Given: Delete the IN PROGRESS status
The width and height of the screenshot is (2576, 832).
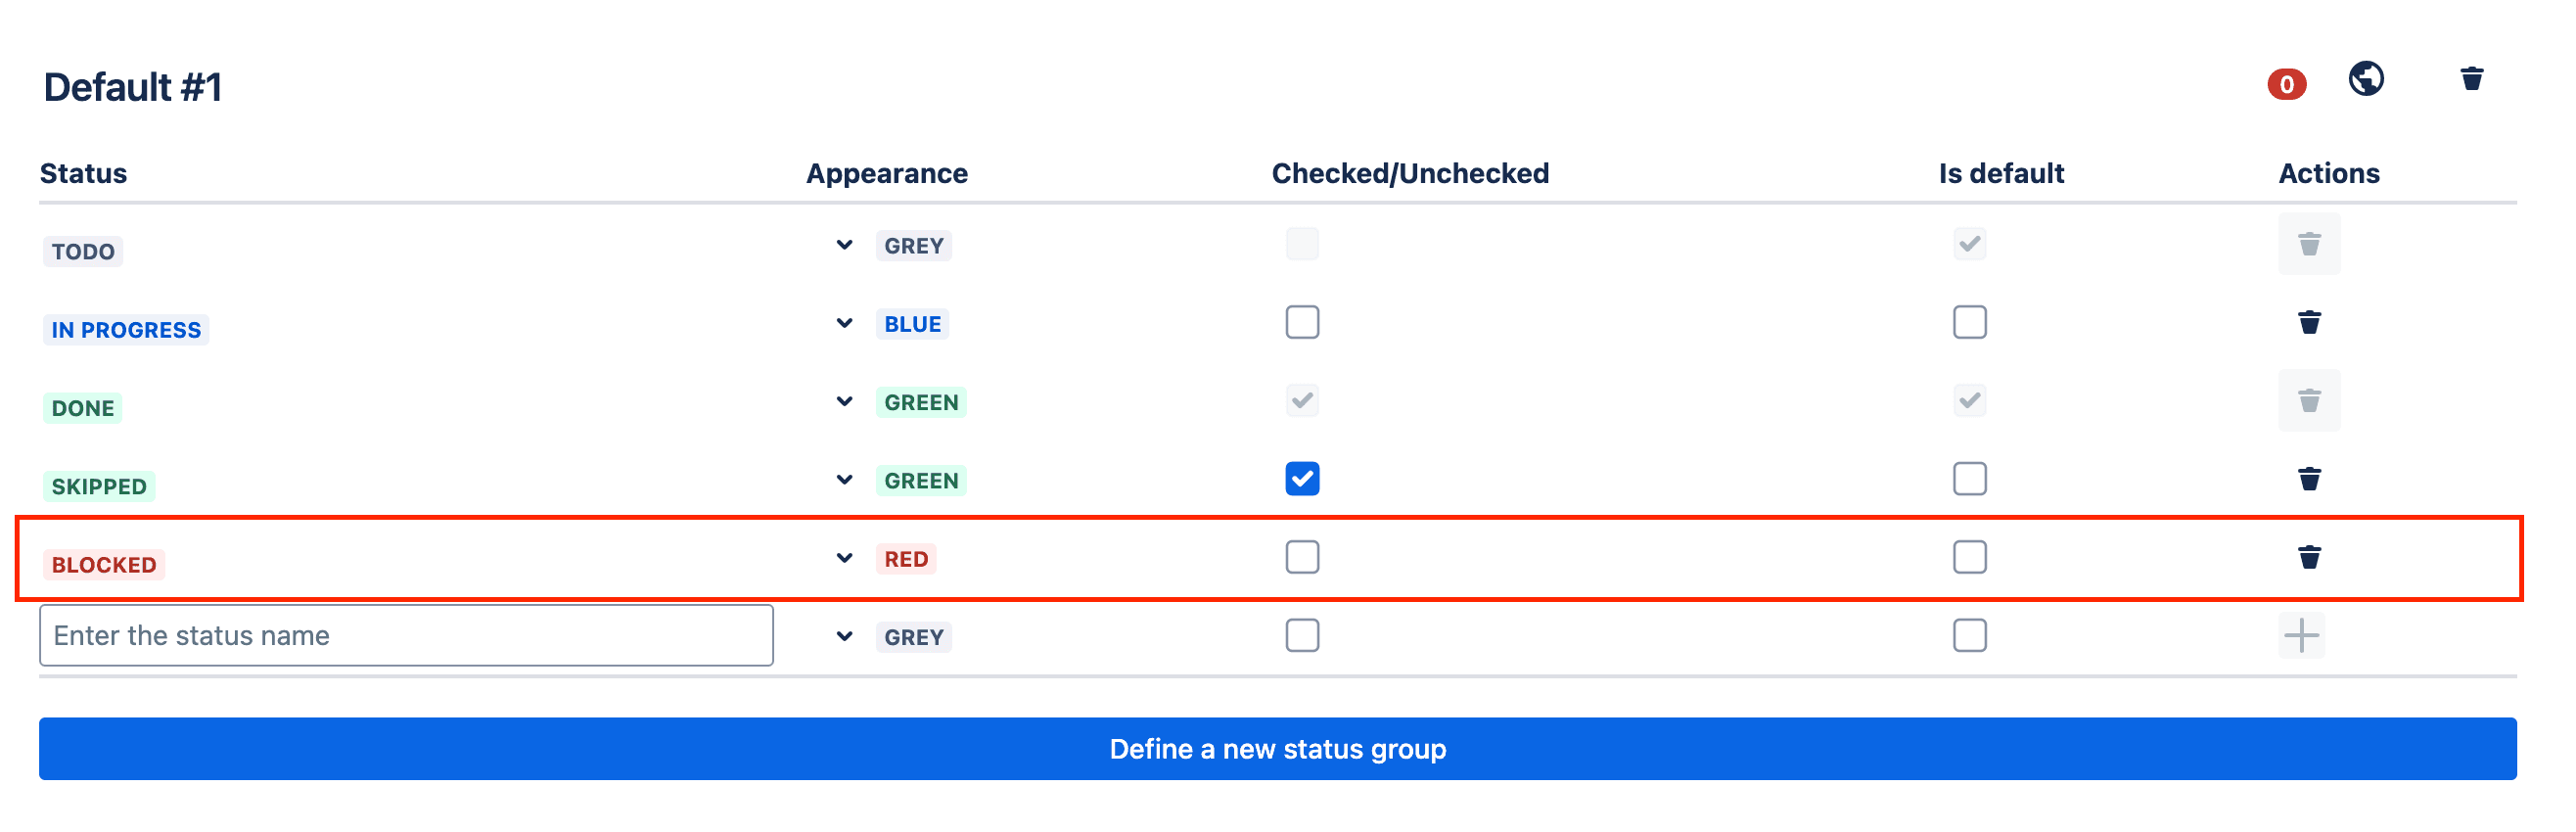Looking at the screenshot, I should coord(2309,322).
